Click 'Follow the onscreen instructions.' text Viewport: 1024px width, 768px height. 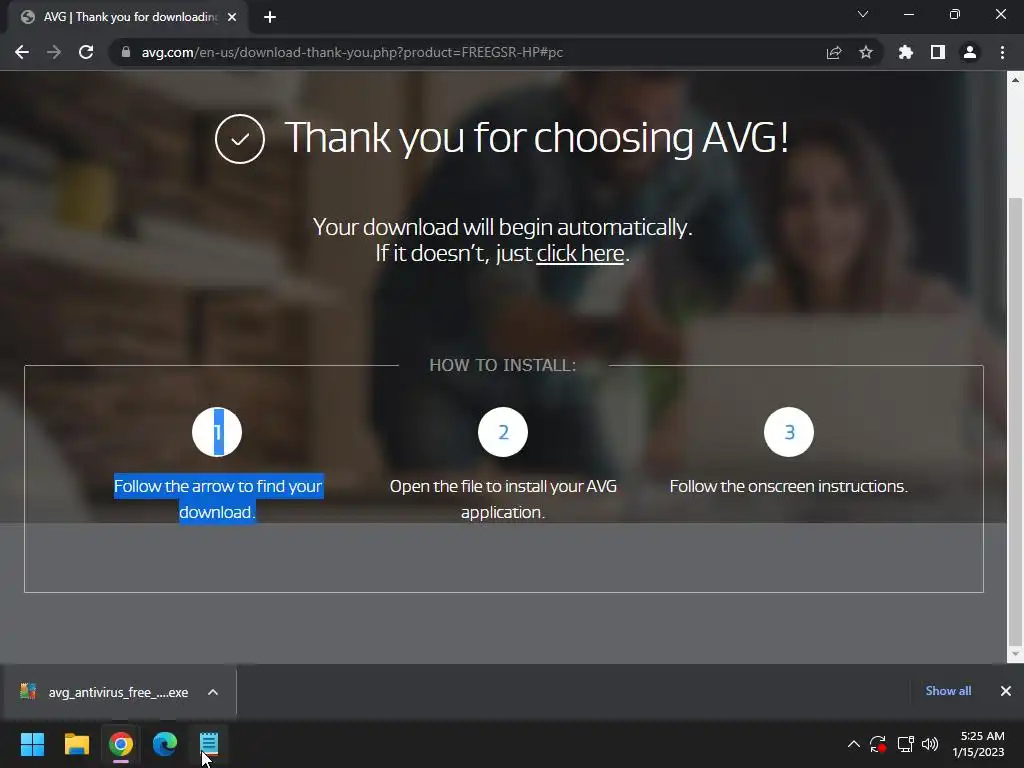click(x=788, y=487)
